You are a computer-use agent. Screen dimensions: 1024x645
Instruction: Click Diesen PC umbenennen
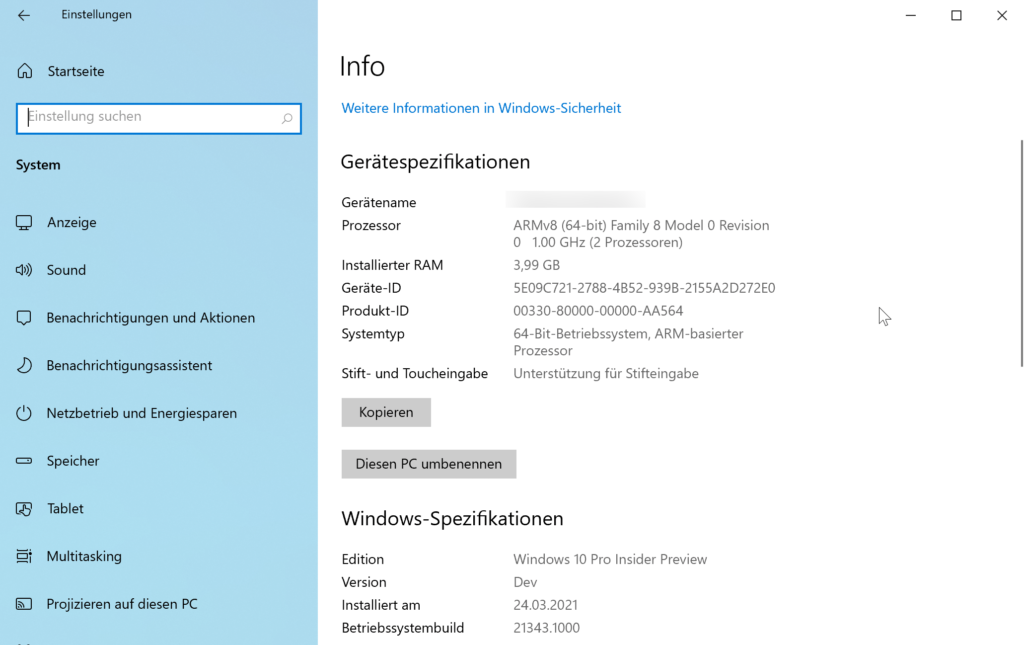pyautogui.click(x=428, y=463)
